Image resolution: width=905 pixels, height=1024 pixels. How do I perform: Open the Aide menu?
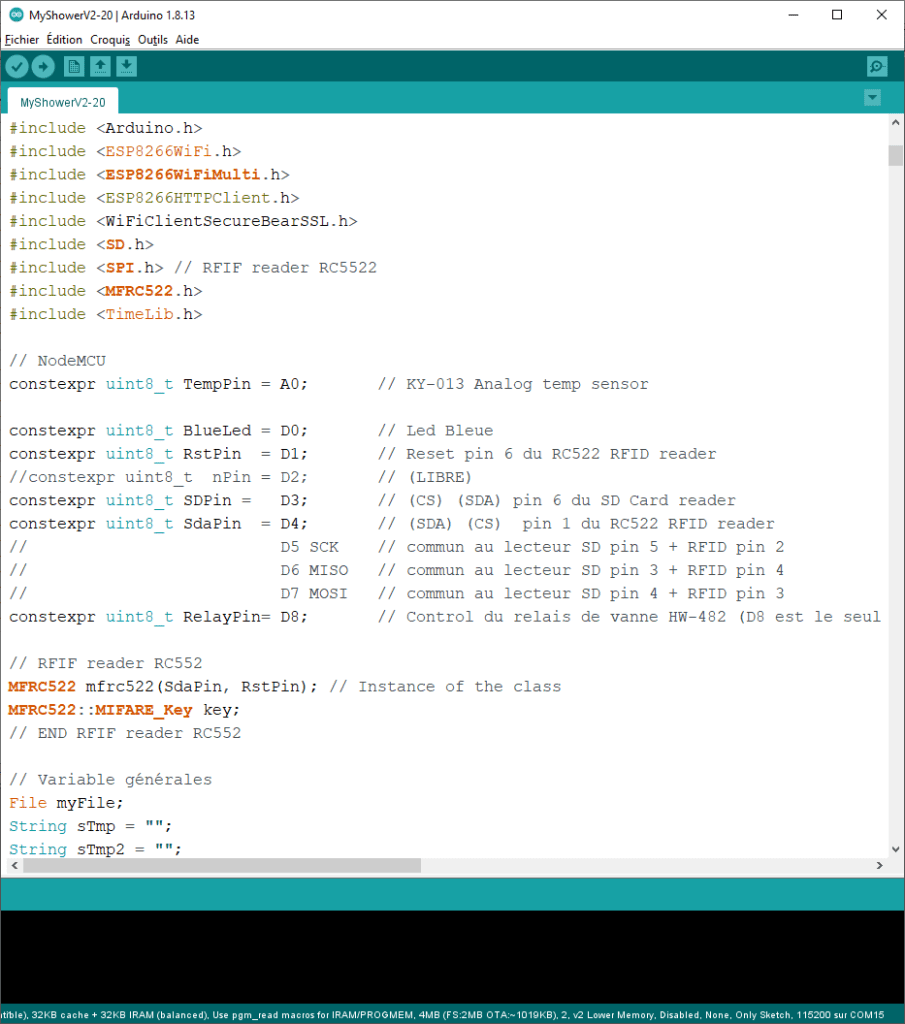point(187,40)
